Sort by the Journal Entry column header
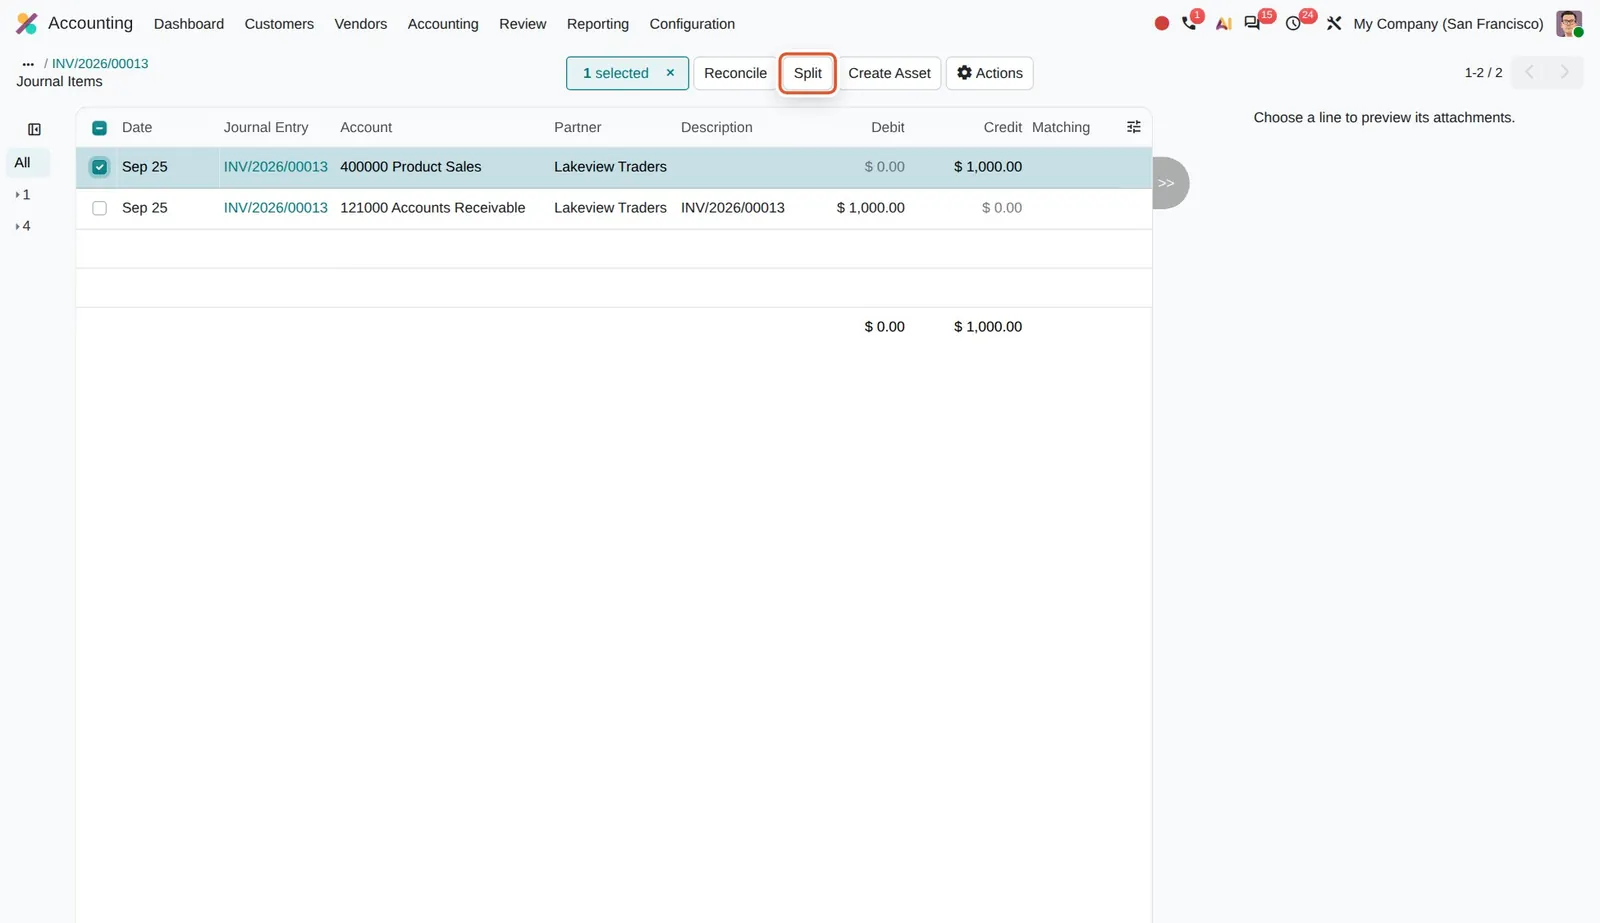1600x923 pixels. [x=266, y=127]
